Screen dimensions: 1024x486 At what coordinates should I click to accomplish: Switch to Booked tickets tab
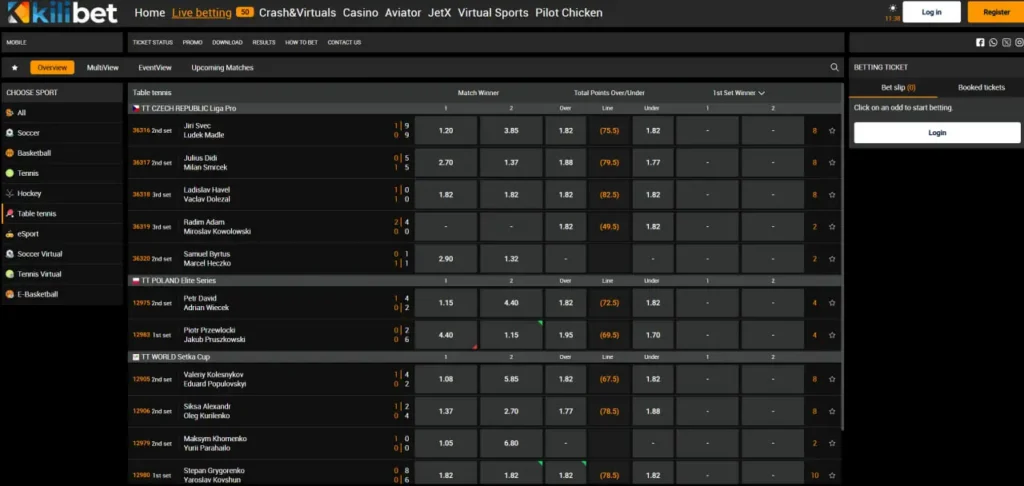pyautogui.click(x=981, y=88)
